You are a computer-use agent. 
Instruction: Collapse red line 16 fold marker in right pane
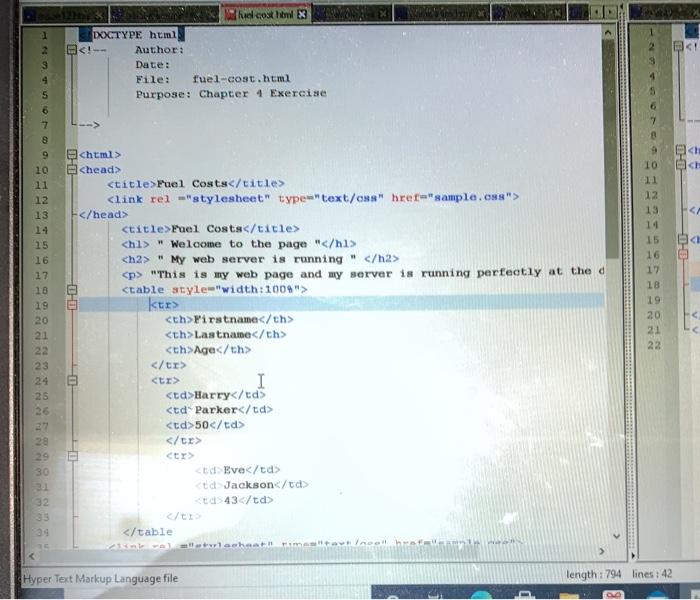click(x=683, y=254)
